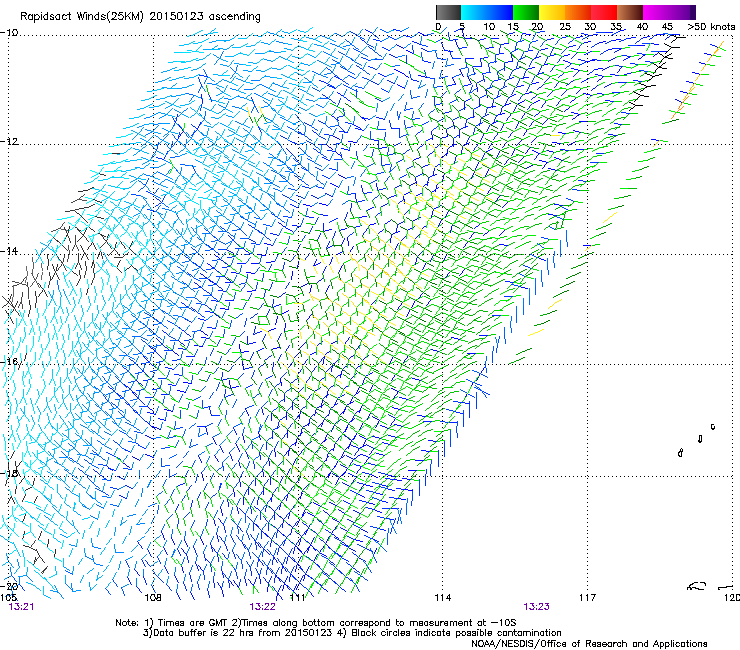740x650 pixels.
Task: Click the latitude label -10
Action: [9, 32]
